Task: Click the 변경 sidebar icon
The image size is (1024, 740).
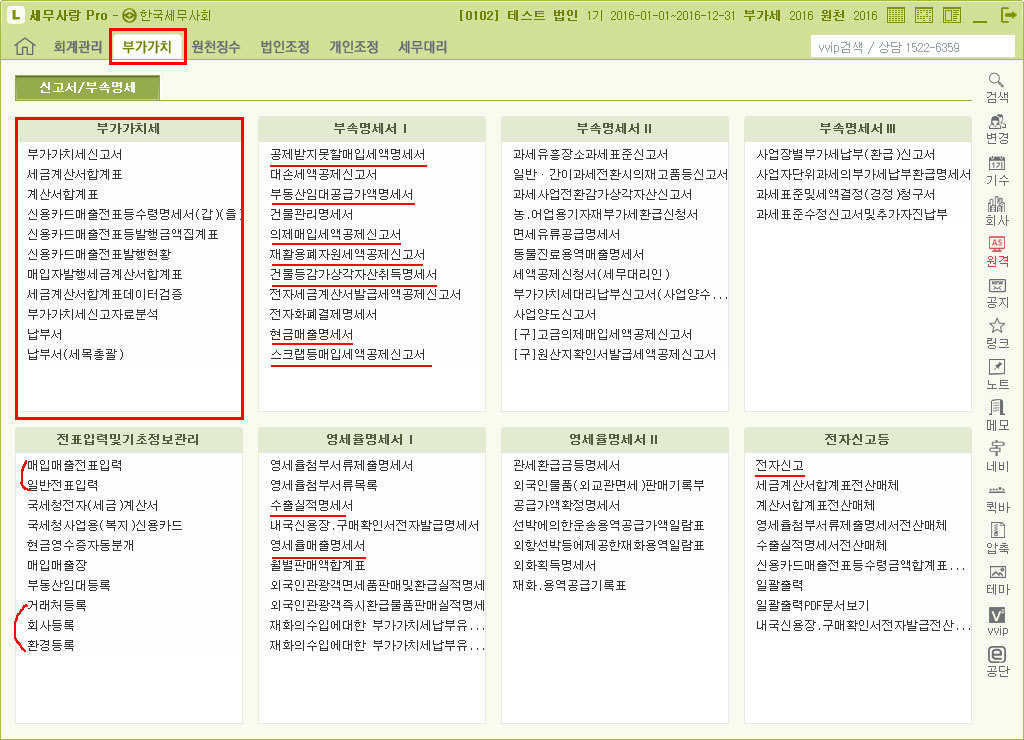Action: click(x=997, y=129)
